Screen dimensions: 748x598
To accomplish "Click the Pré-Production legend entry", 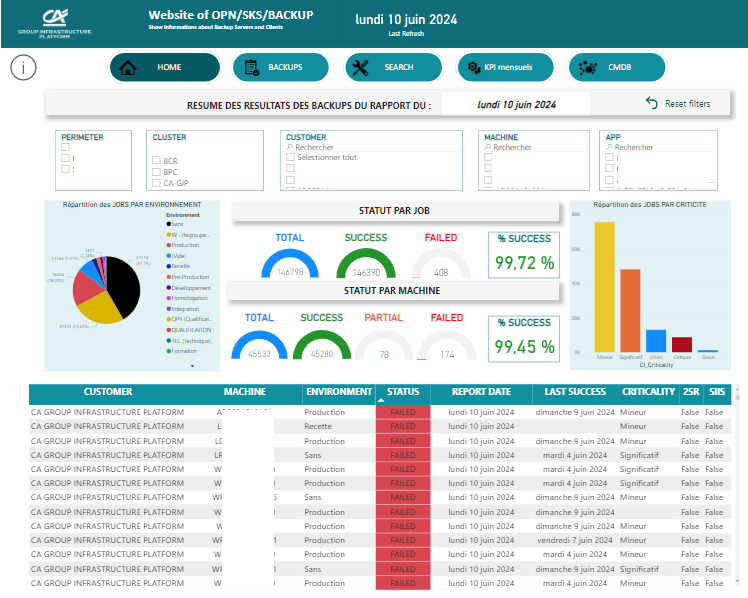I will 187,277.
